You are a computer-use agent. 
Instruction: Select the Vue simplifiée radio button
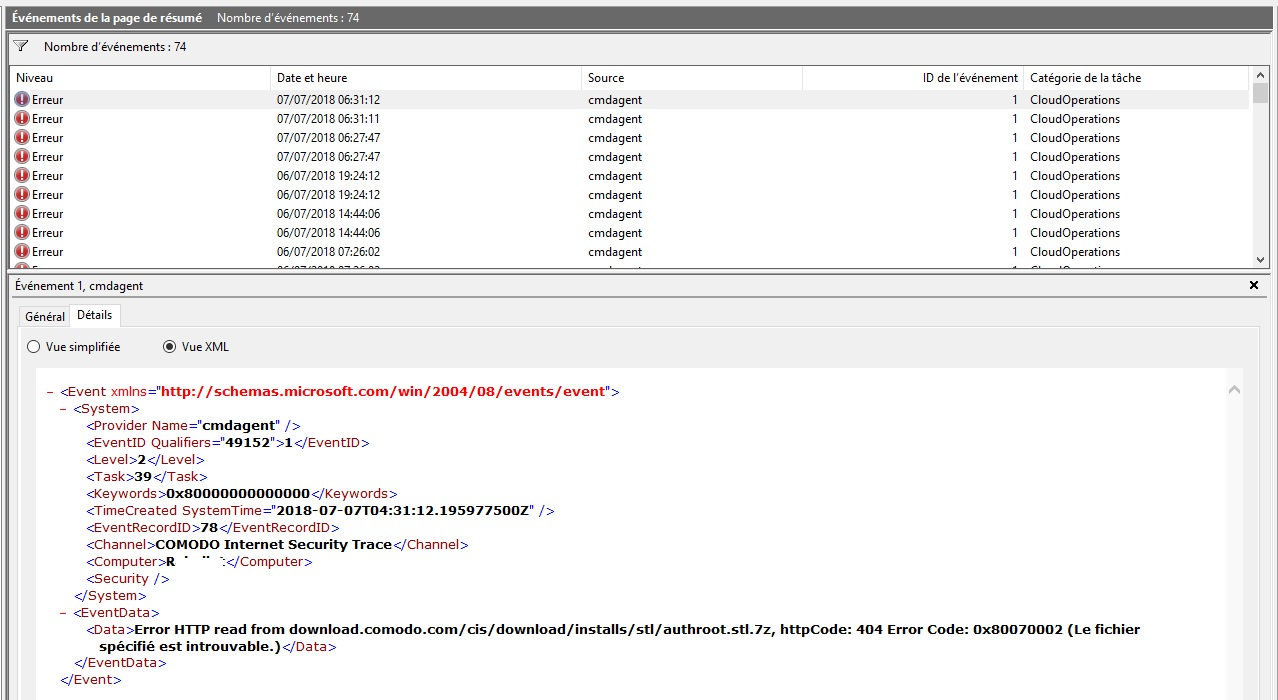click(34, 347)
